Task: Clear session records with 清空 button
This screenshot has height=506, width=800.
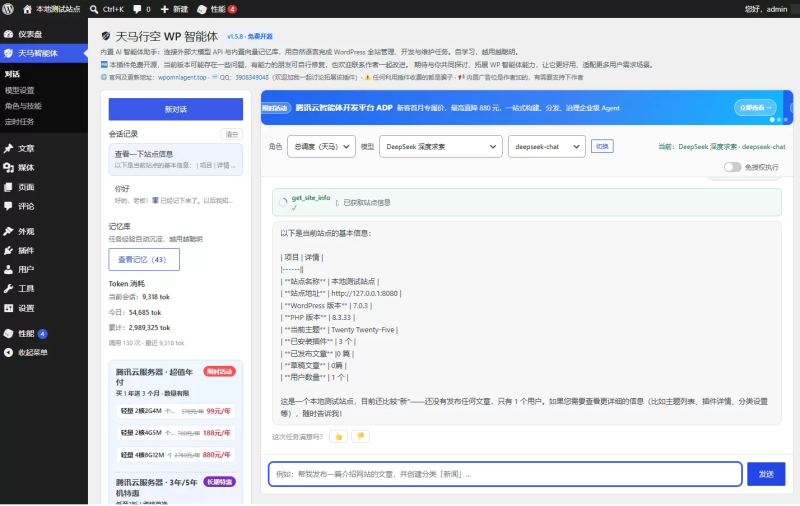Action: click(232, 134)
